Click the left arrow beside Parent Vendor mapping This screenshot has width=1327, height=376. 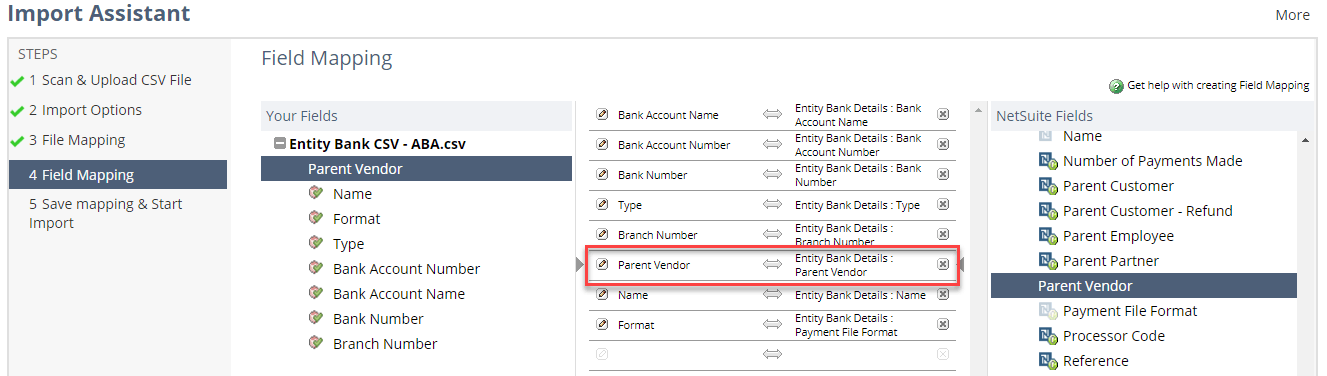[x=580, y=265]
